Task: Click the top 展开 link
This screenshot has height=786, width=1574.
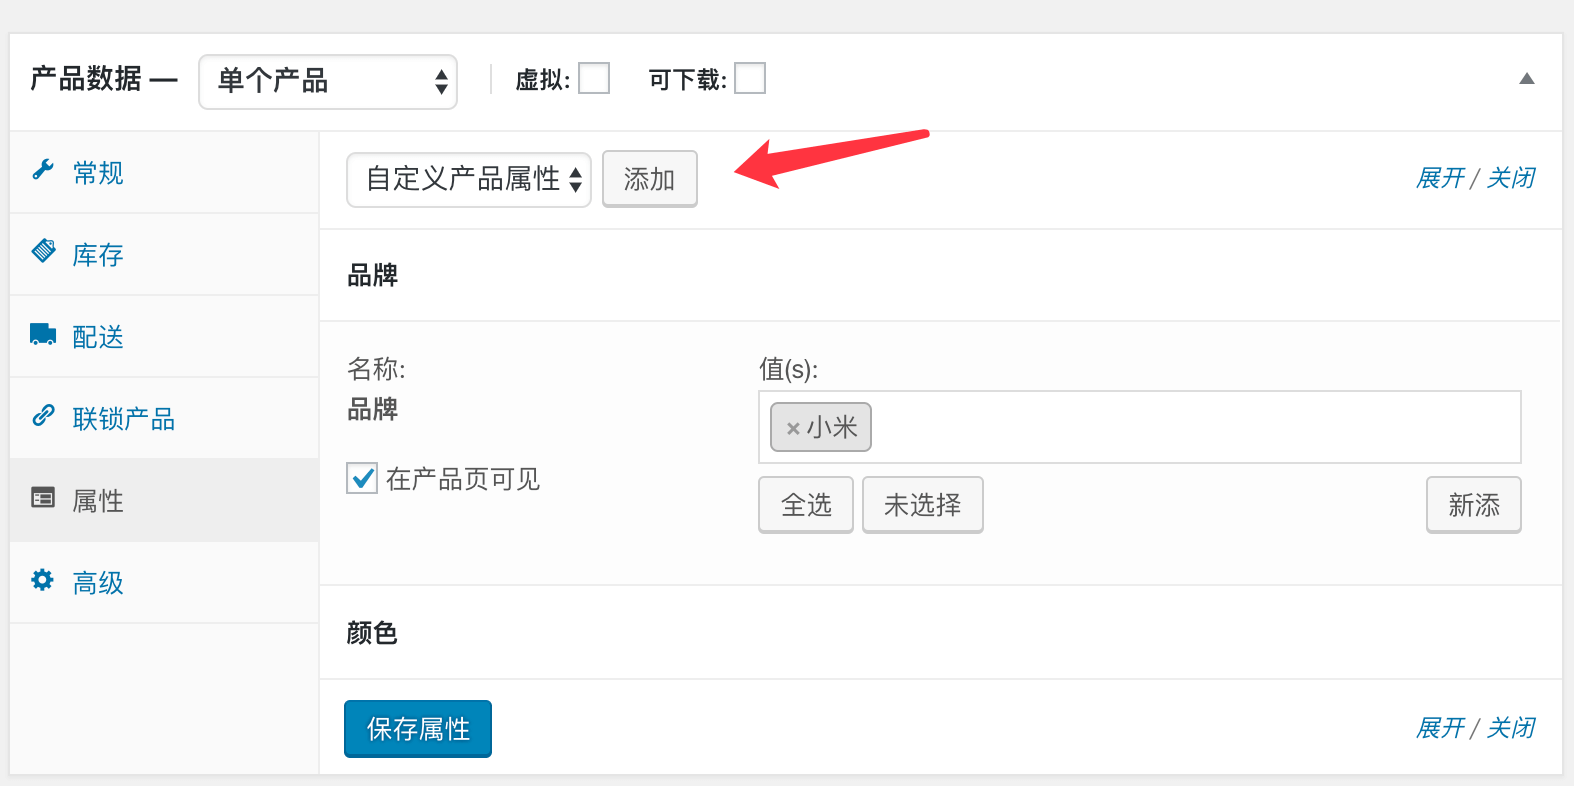Action: pyautogui.click(x=1440, y=178)
